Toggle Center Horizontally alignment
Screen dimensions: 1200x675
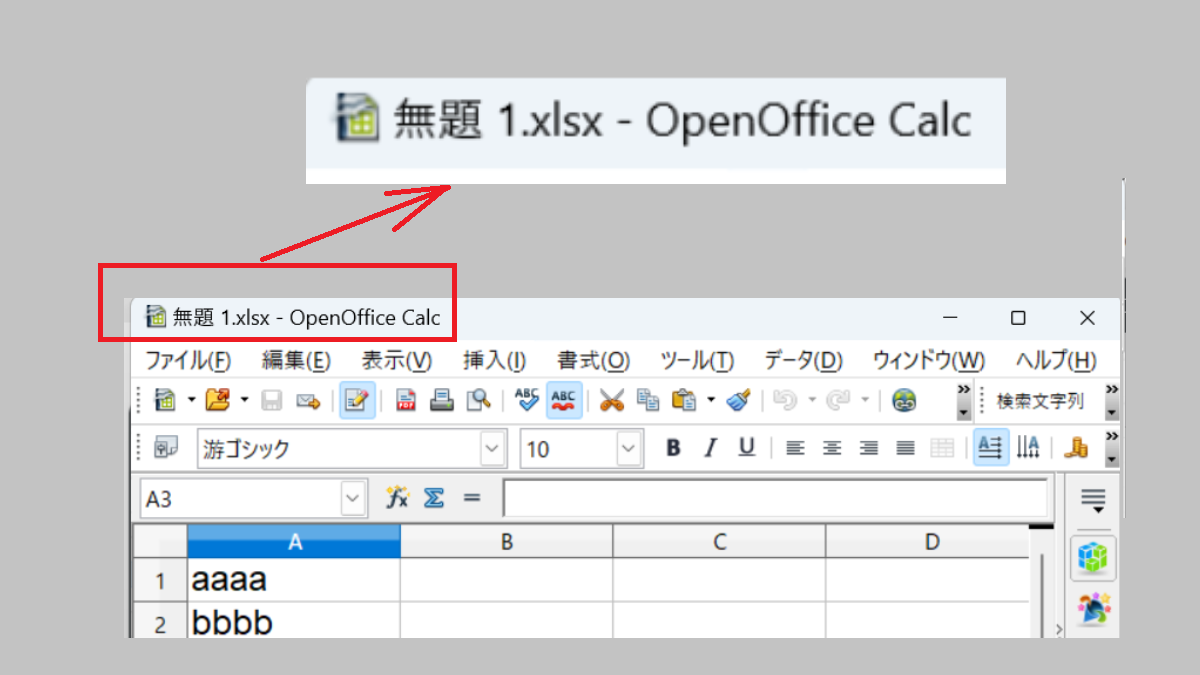pos(832,448)
